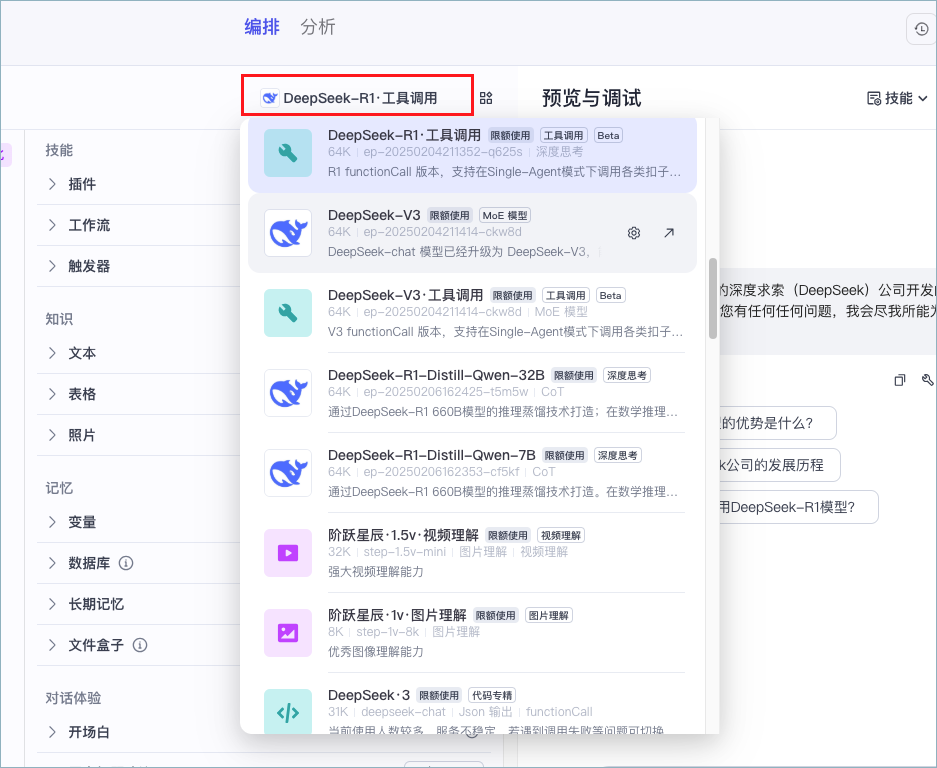
Task: Click the suggested question ending 的优势是什么?
Action: tap(777, 423)
